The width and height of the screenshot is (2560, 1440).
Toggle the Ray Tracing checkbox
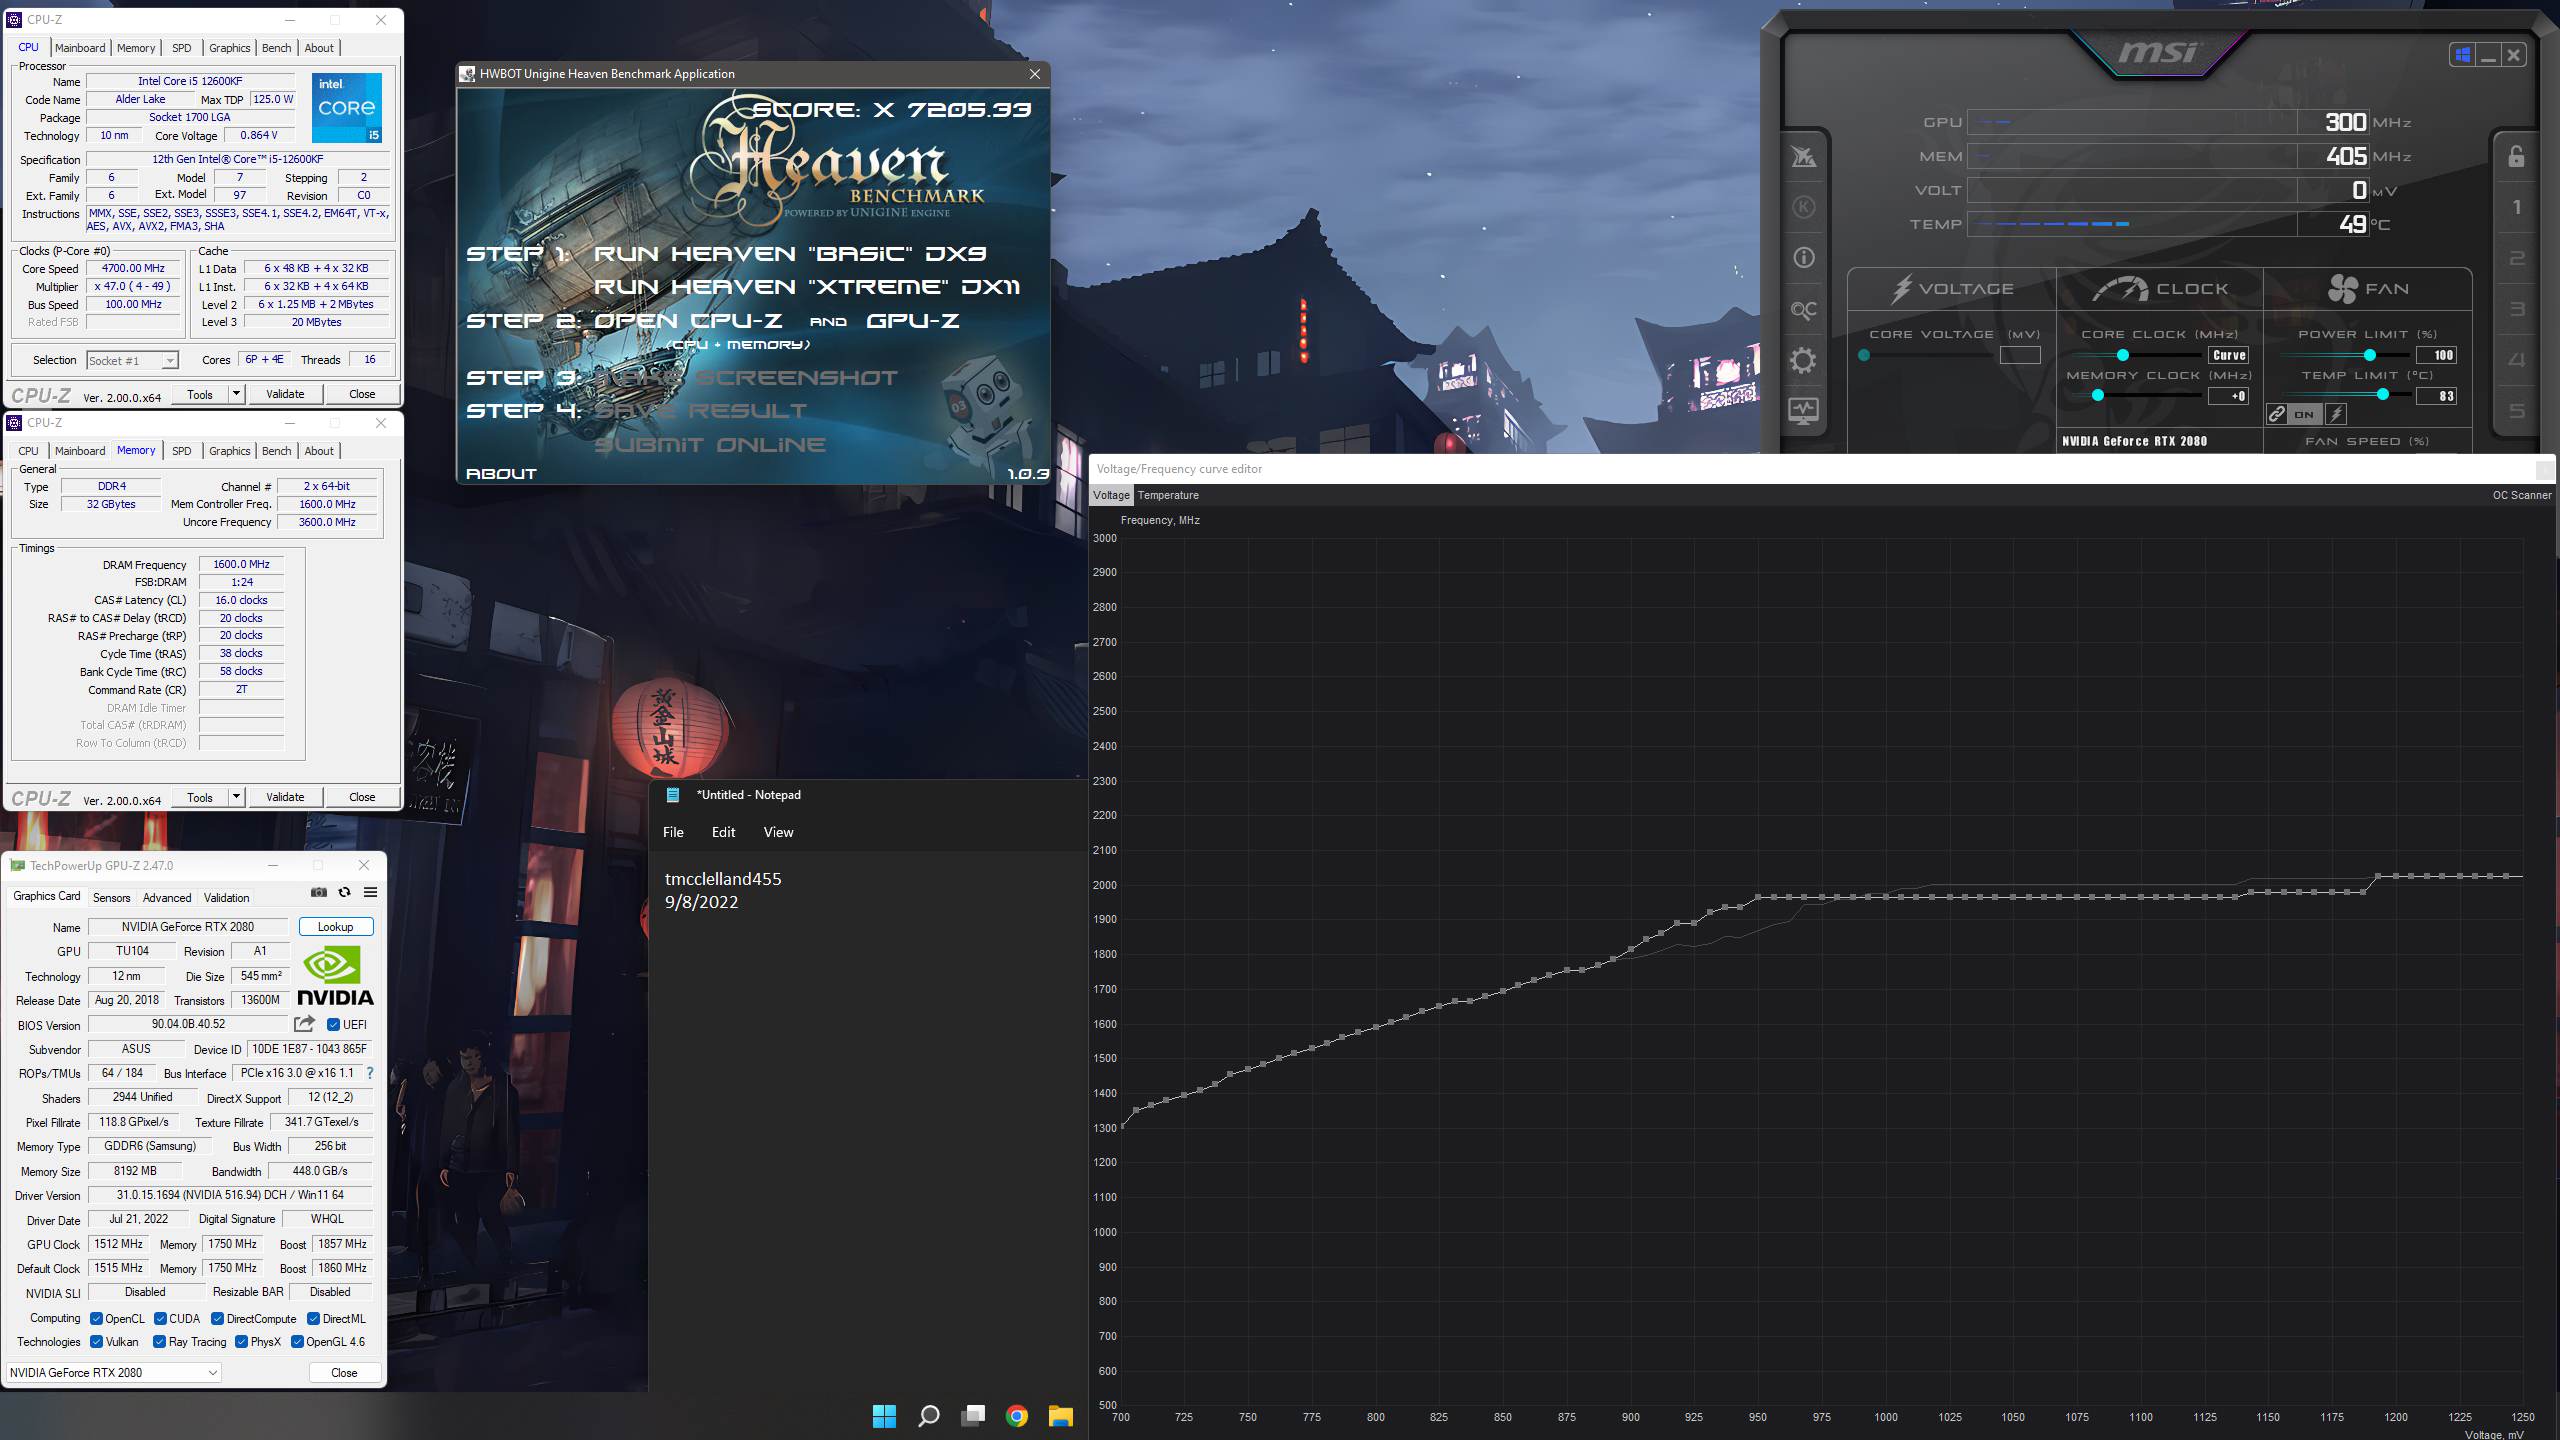[159, 1342]
